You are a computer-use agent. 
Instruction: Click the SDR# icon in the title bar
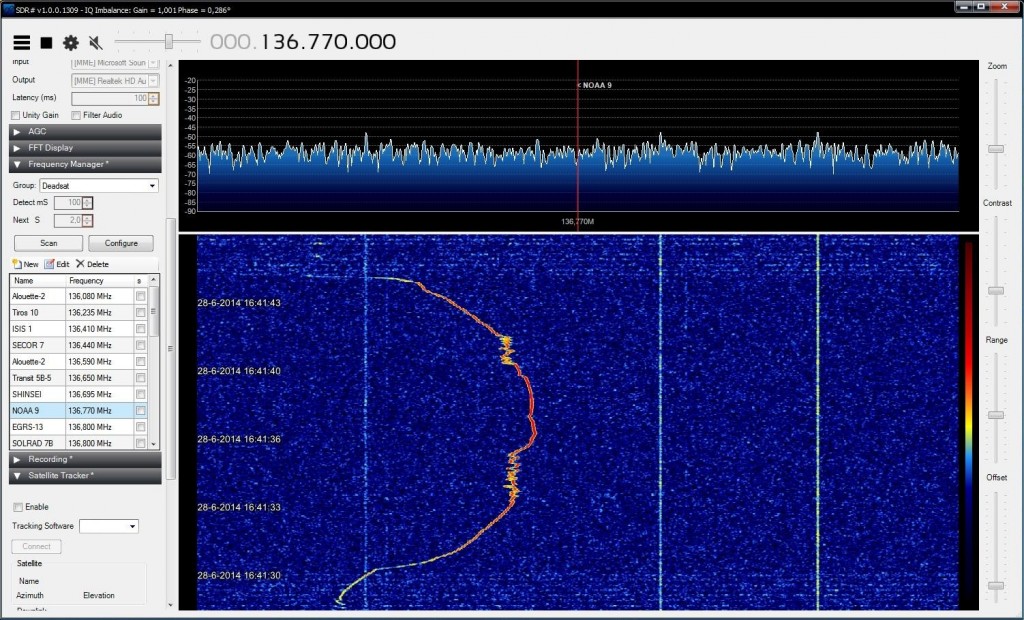(x=8, y=10)
